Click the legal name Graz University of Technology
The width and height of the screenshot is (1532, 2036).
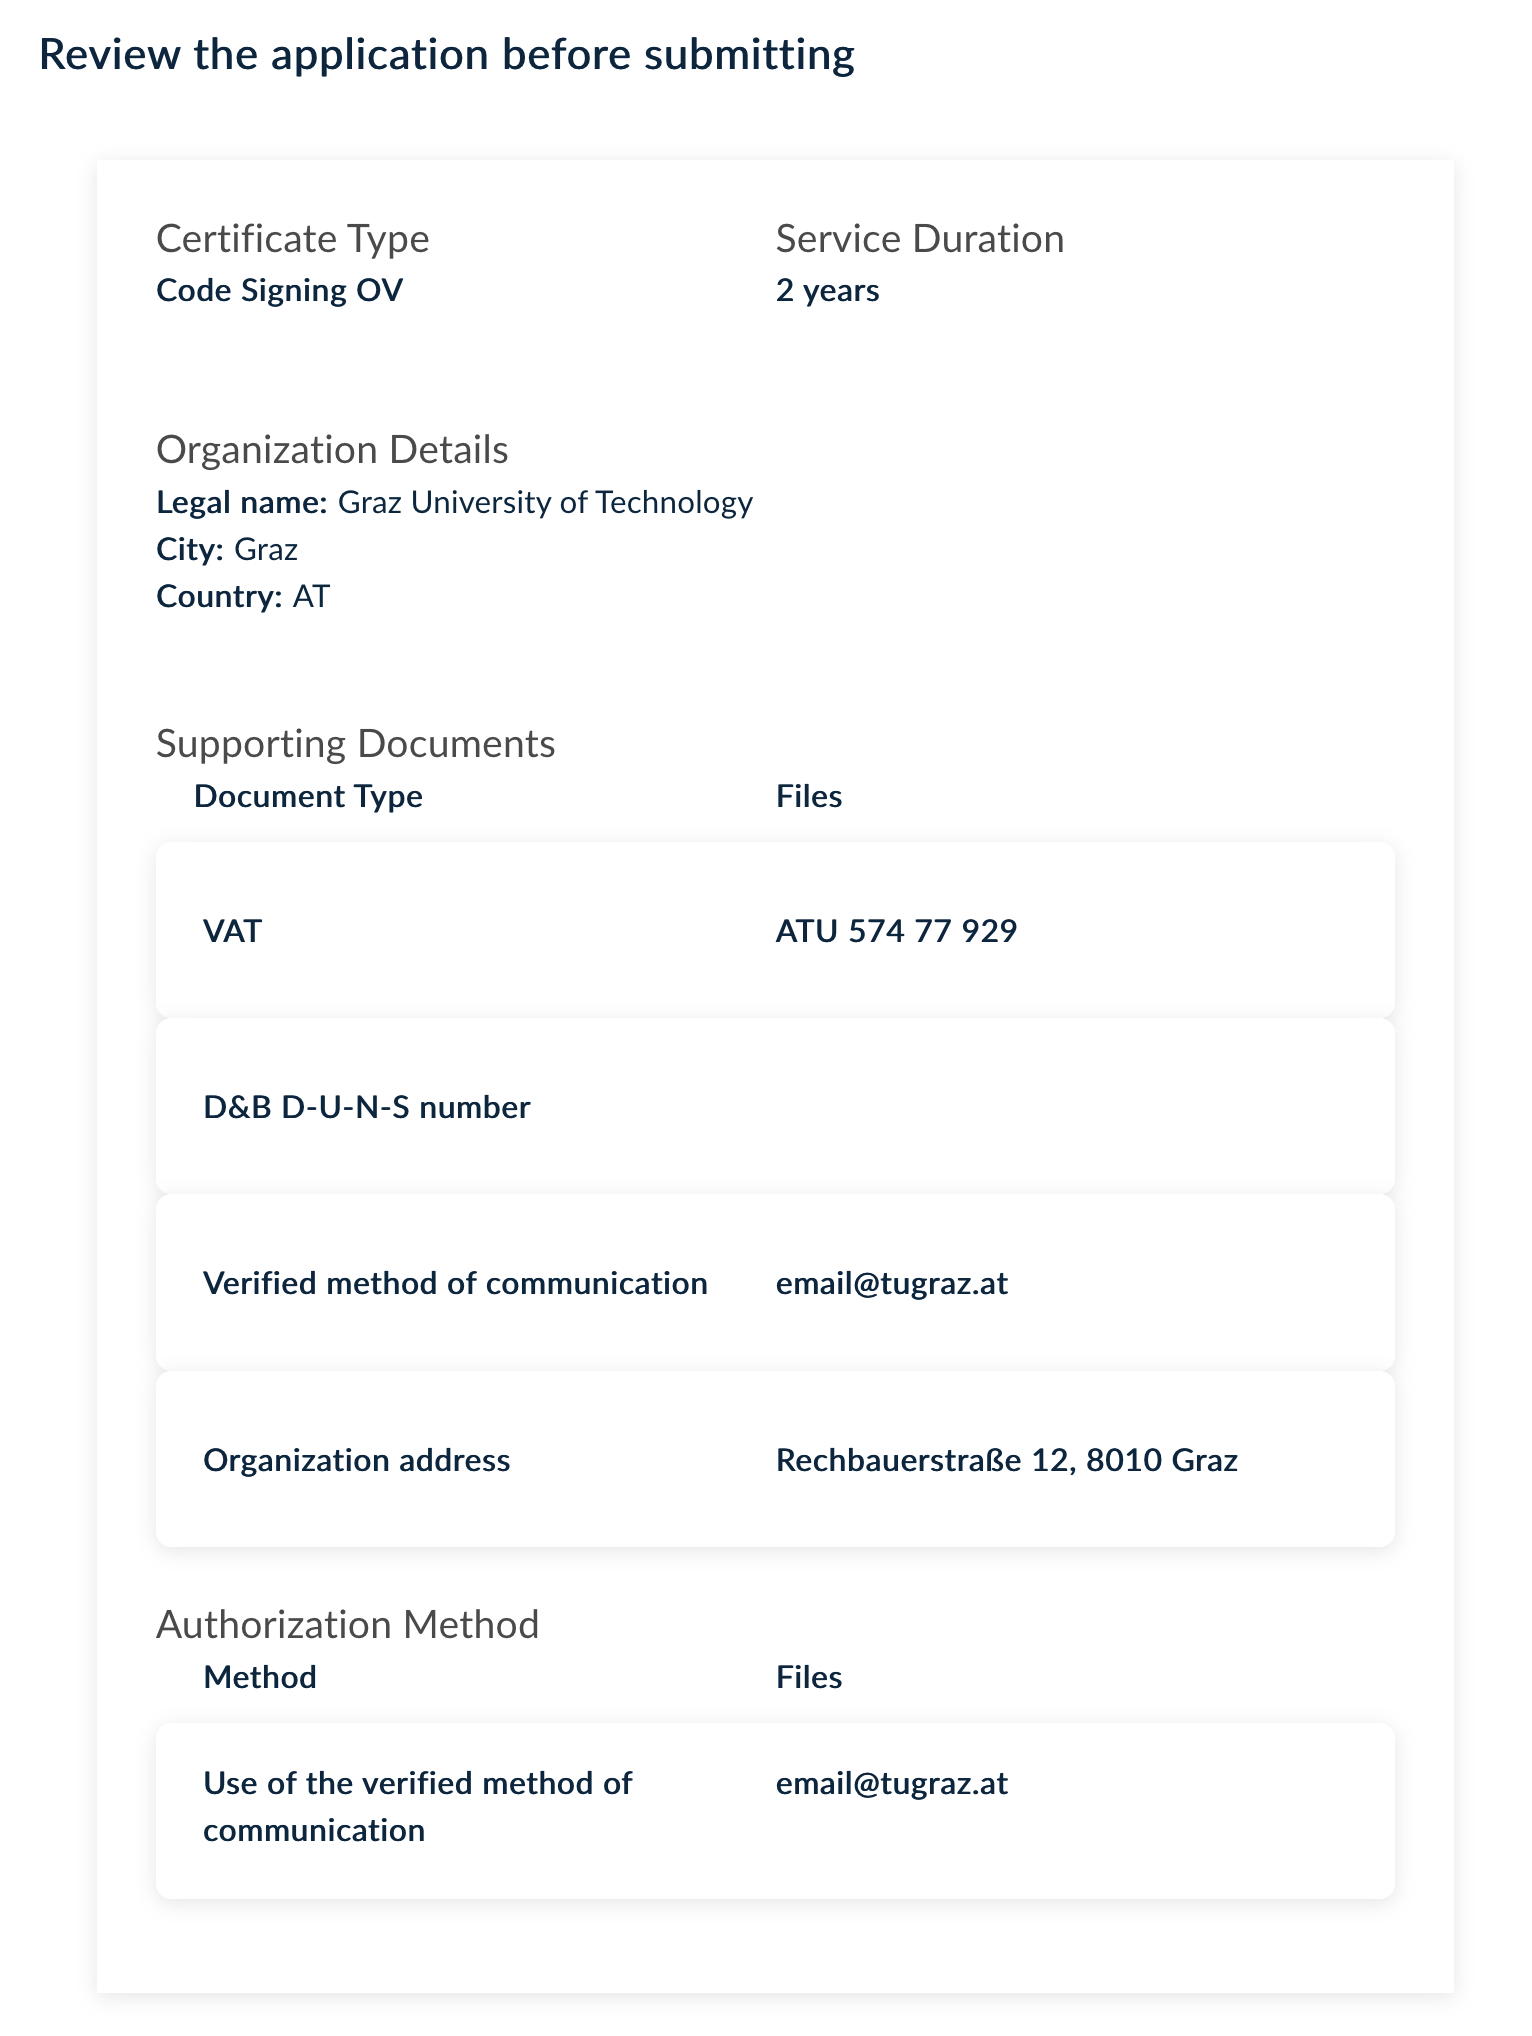pyautogui.click(x=544, y=501)
